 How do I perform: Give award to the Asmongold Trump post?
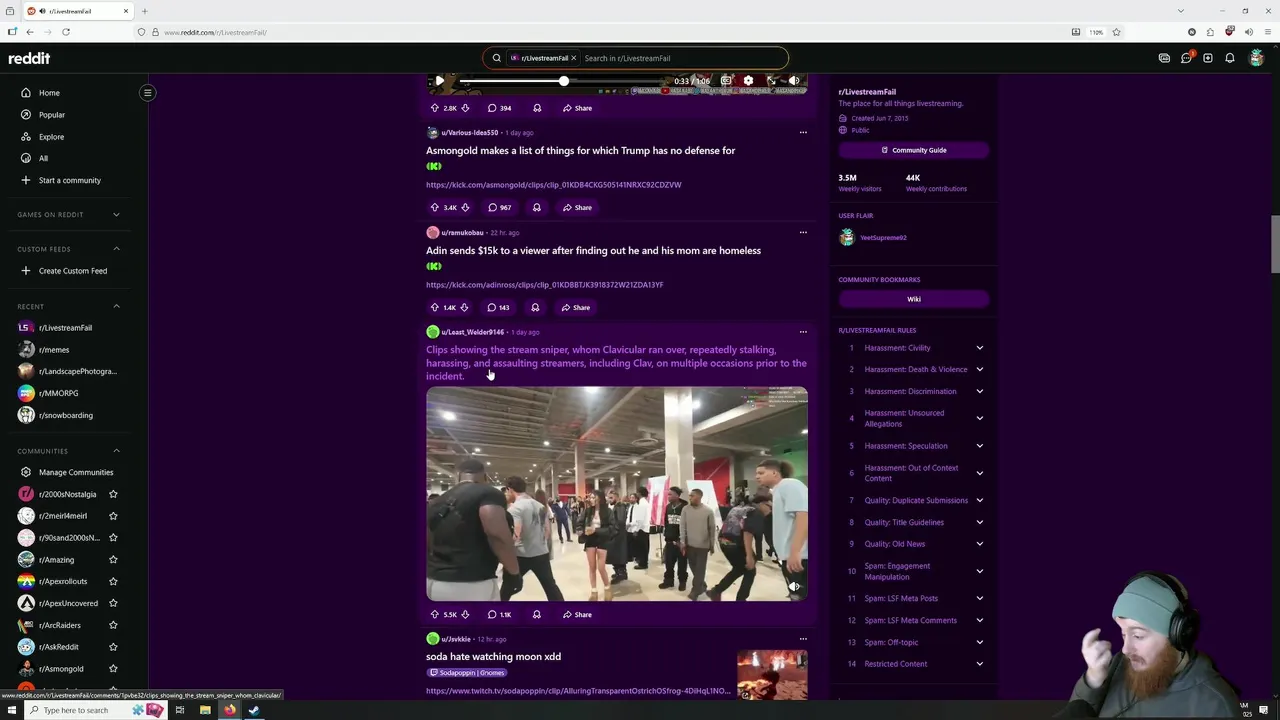pos(537,208)
